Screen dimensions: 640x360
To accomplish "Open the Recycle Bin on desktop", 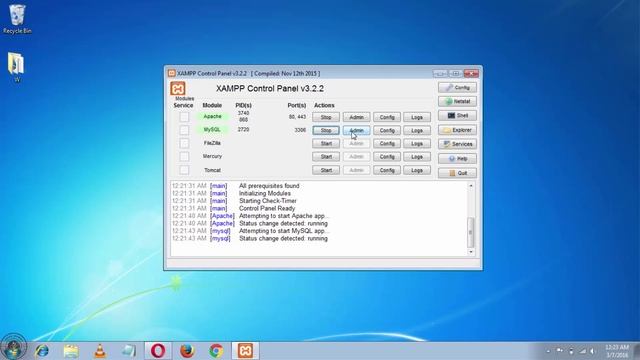I will (17, 19).
